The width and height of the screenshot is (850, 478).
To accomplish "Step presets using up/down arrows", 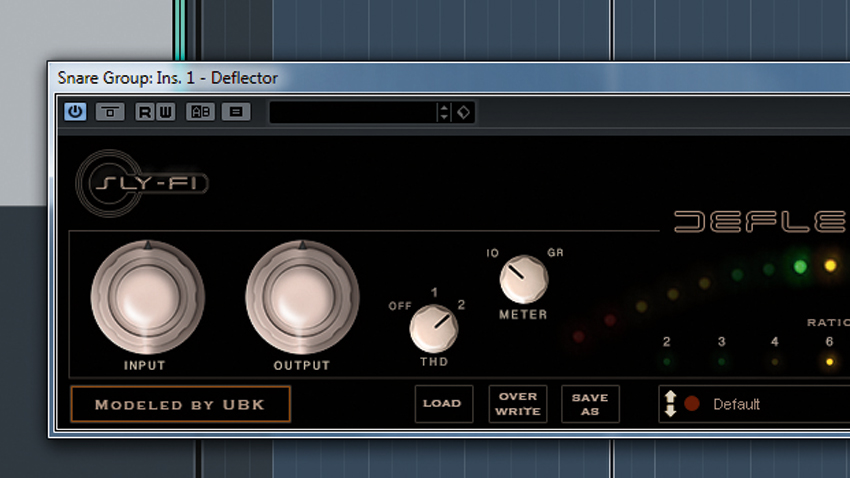I will pyautogui.click(x=444, y=112).
